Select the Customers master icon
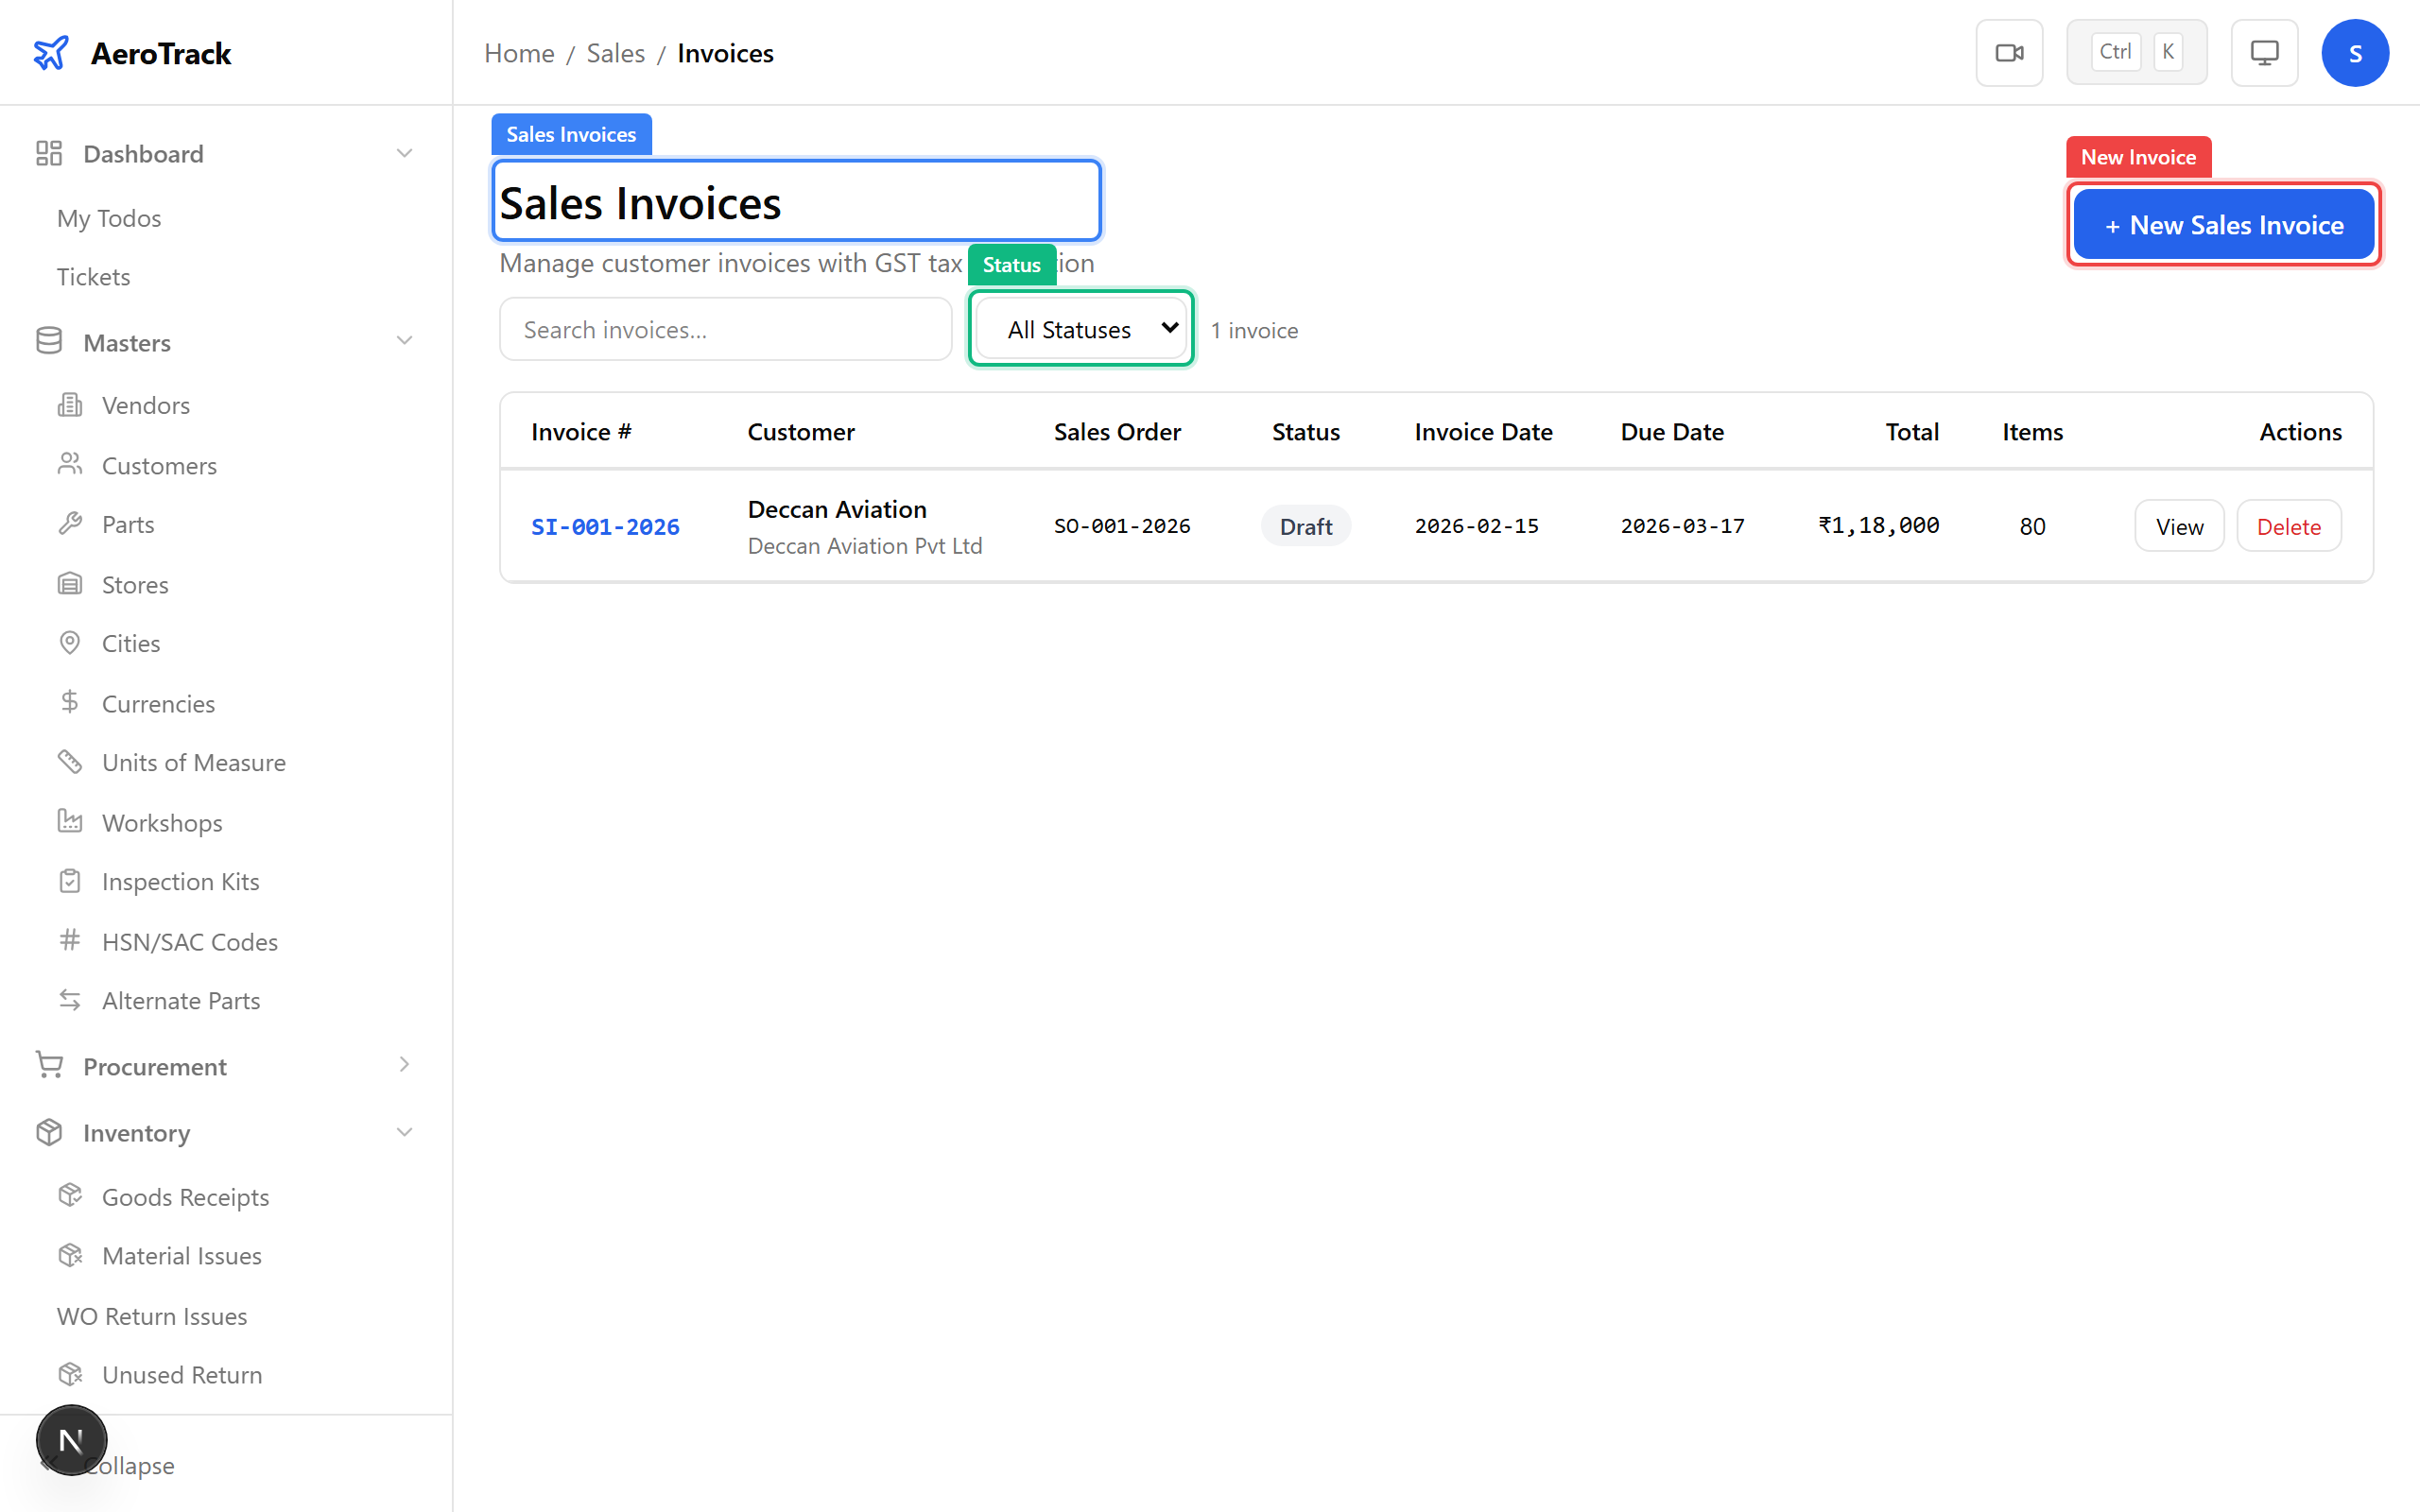 pos(70,464)
